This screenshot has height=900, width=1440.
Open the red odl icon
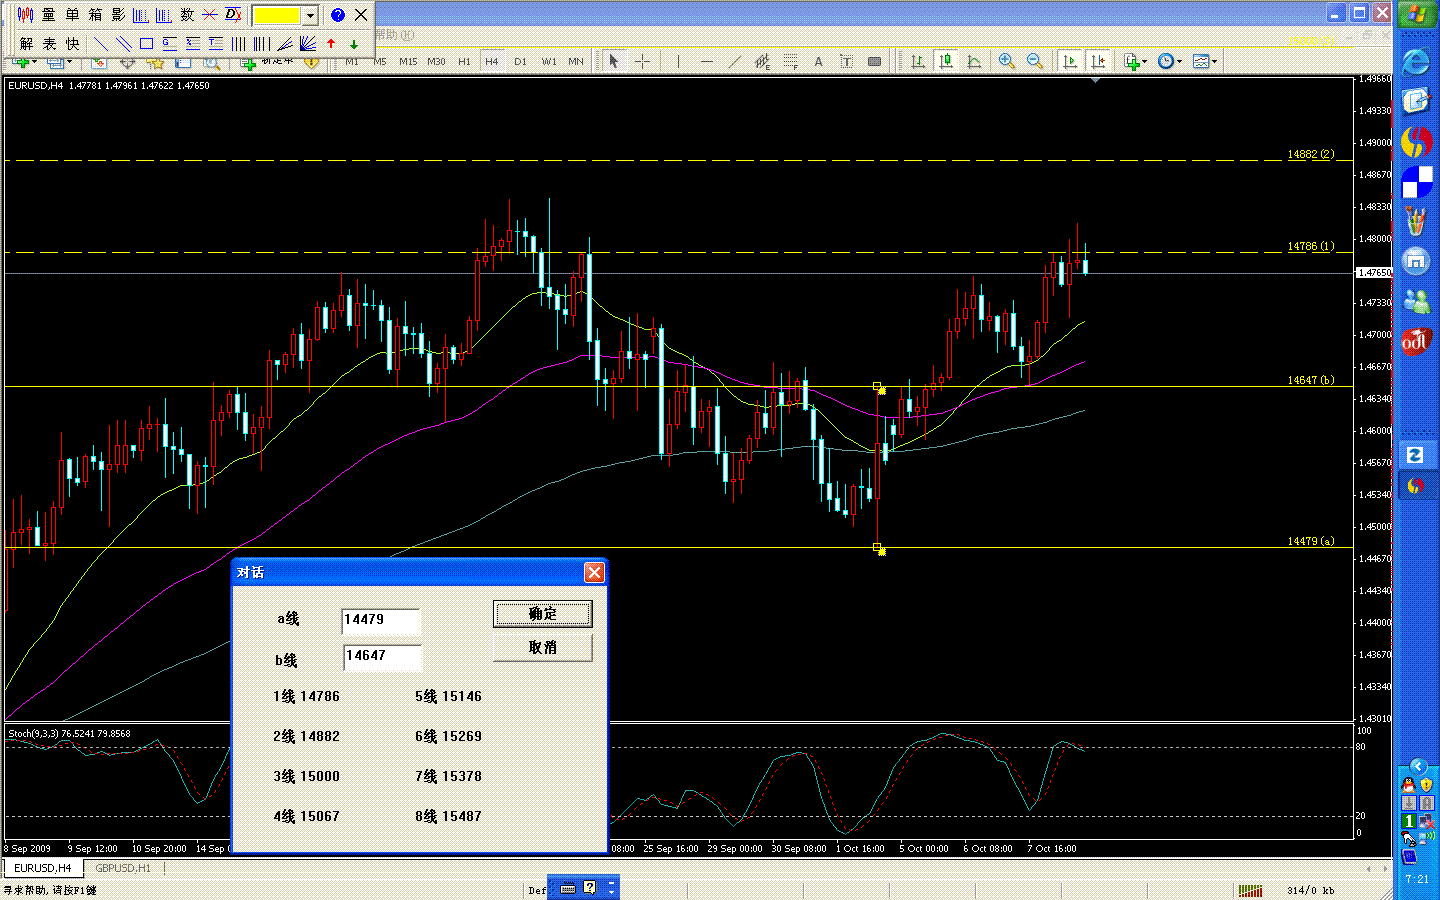pos(1416,341)
